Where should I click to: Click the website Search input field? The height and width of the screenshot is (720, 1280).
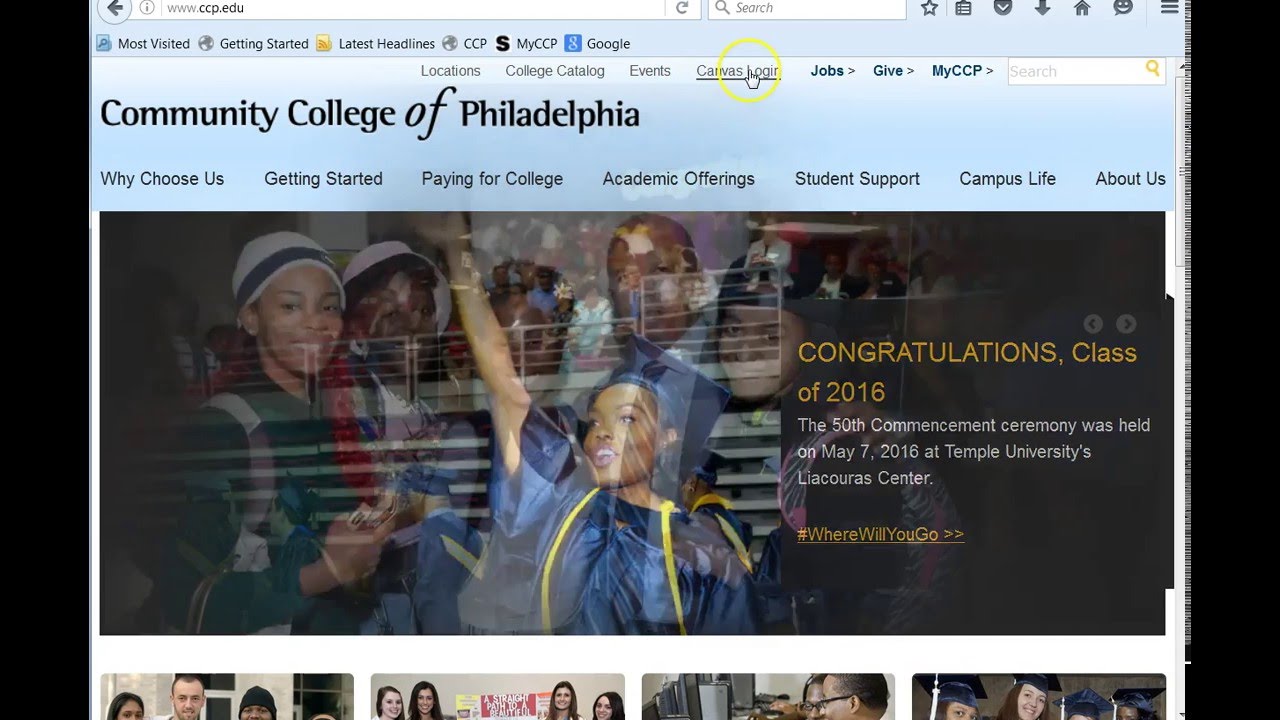[x=1076, y=71]
